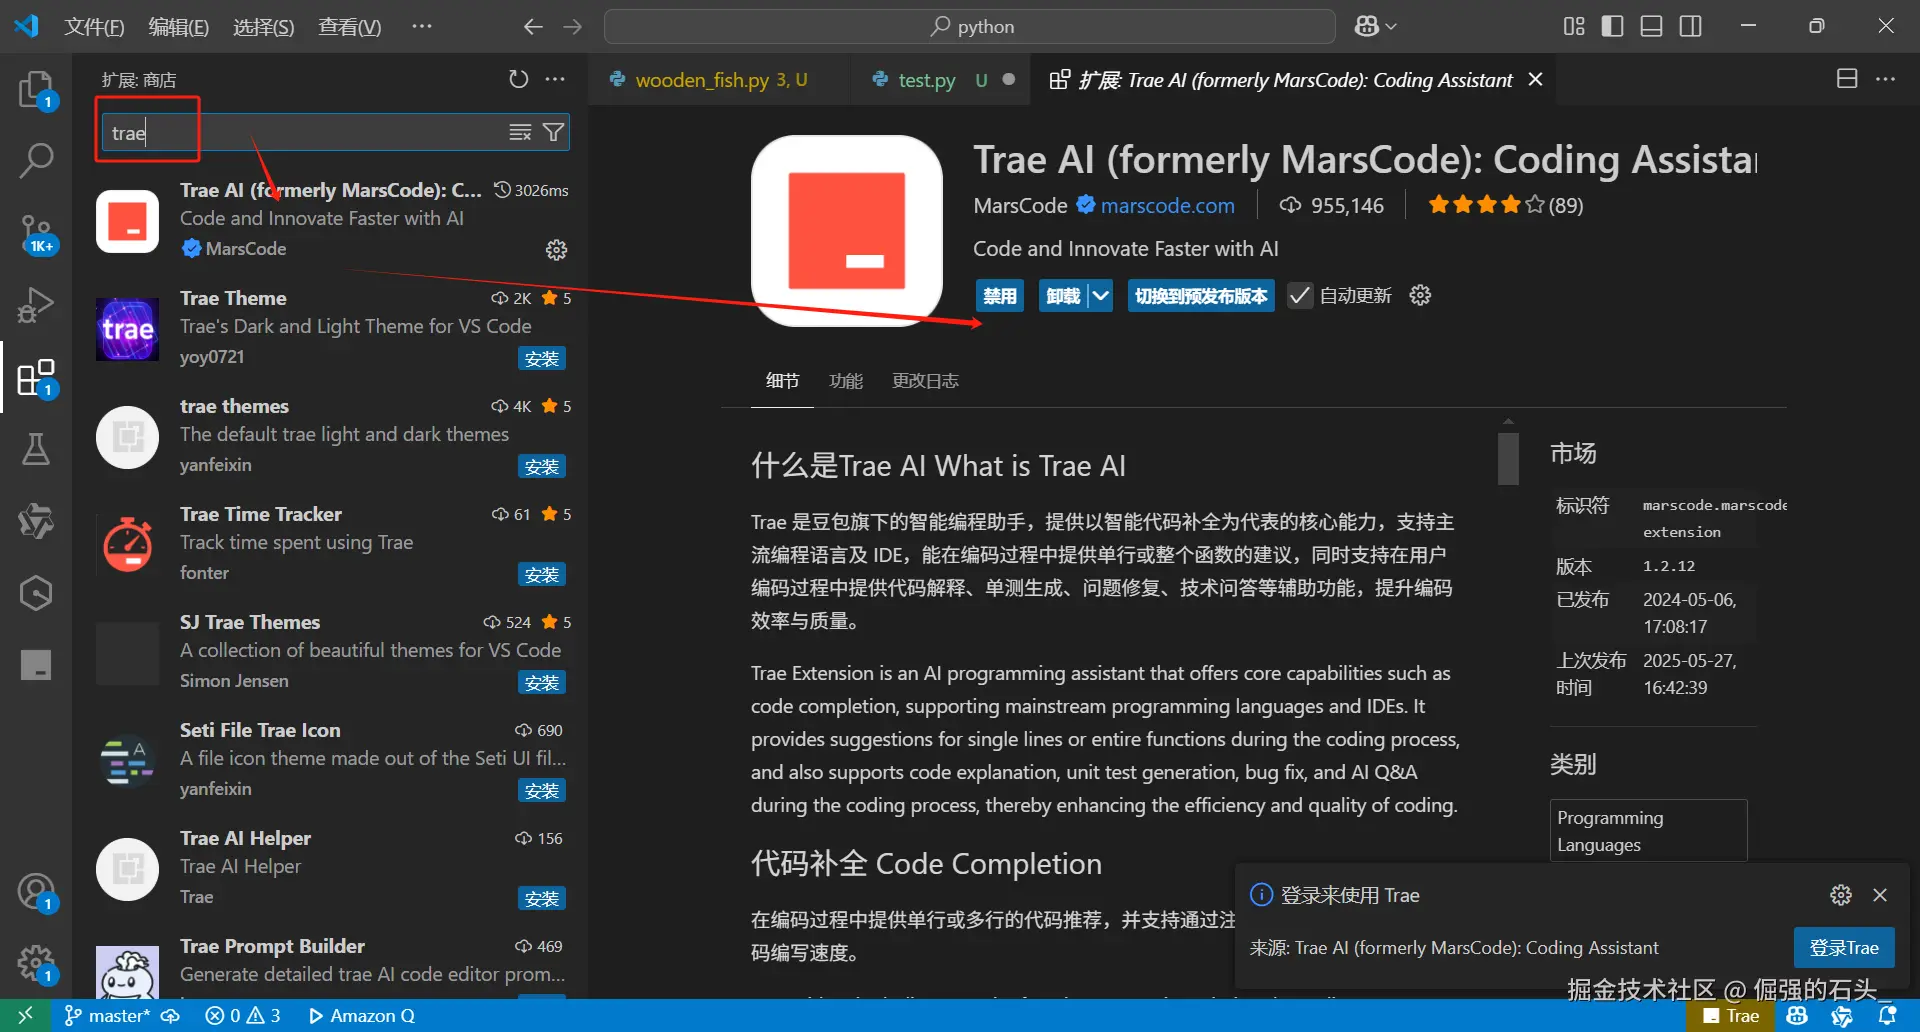Open the Testing flask view
The width and height of the screenshot is (1920, 1032).
point(36,450)
